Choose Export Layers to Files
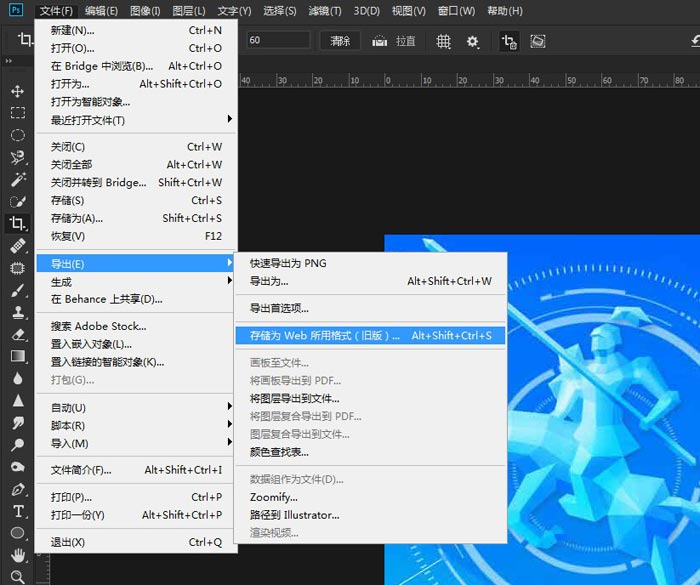The width and height of the screenshot is (700, 585). [x=370, y=398]
